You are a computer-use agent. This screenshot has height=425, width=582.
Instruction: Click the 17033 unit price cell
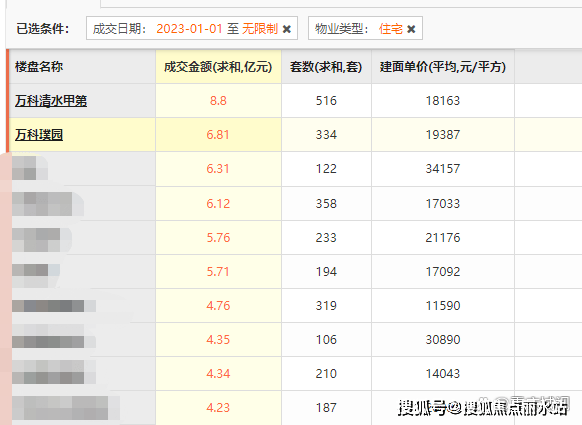443,203
